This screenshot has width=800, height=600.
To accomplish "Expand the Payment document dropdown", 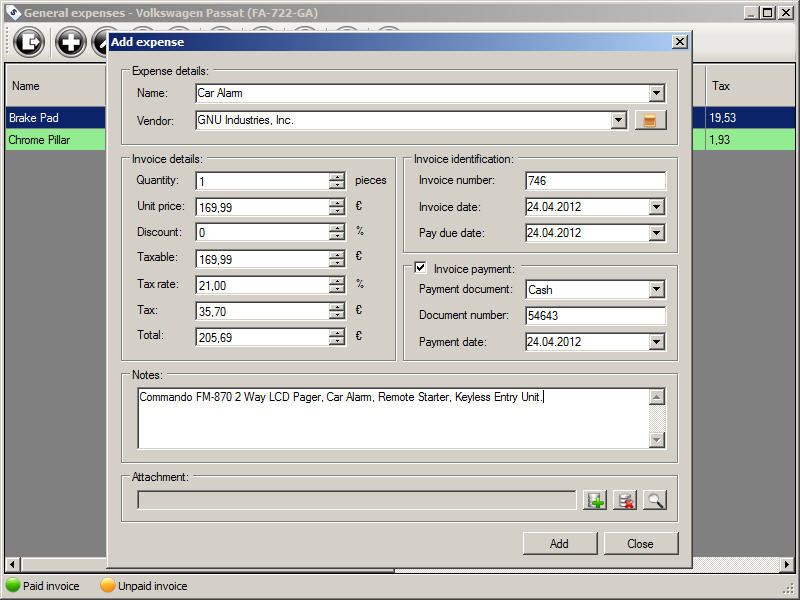I will pos(656,290).
